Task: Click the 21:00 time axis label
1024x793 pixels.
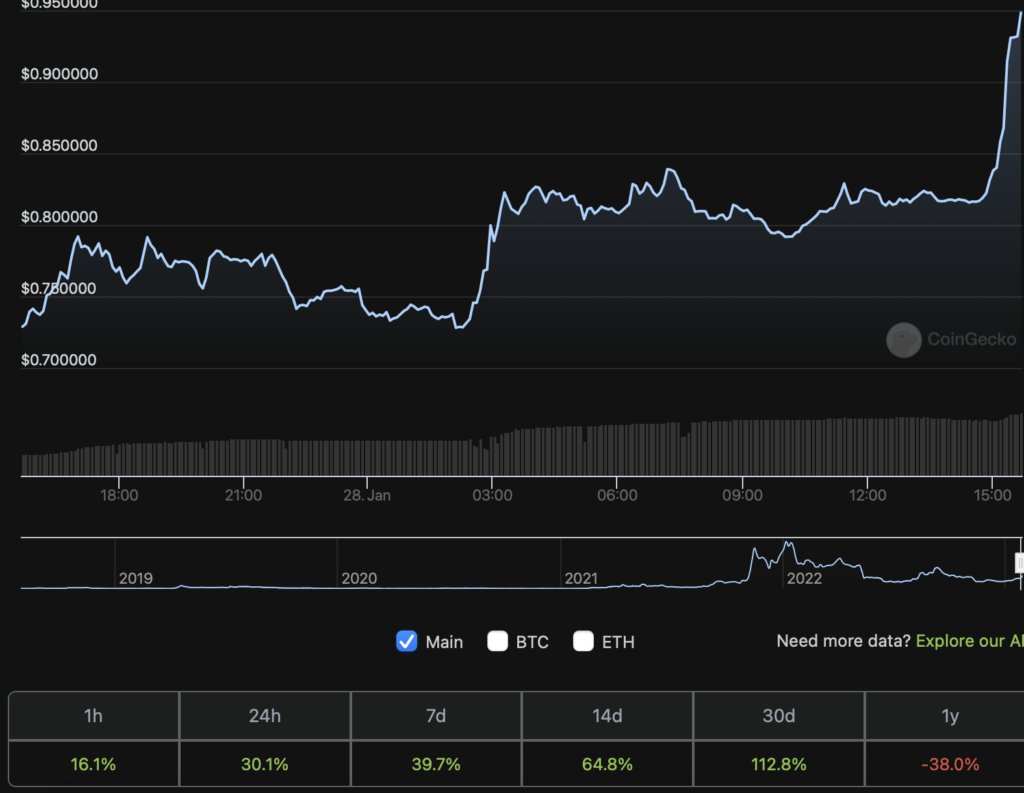Action: click(244, 495)
